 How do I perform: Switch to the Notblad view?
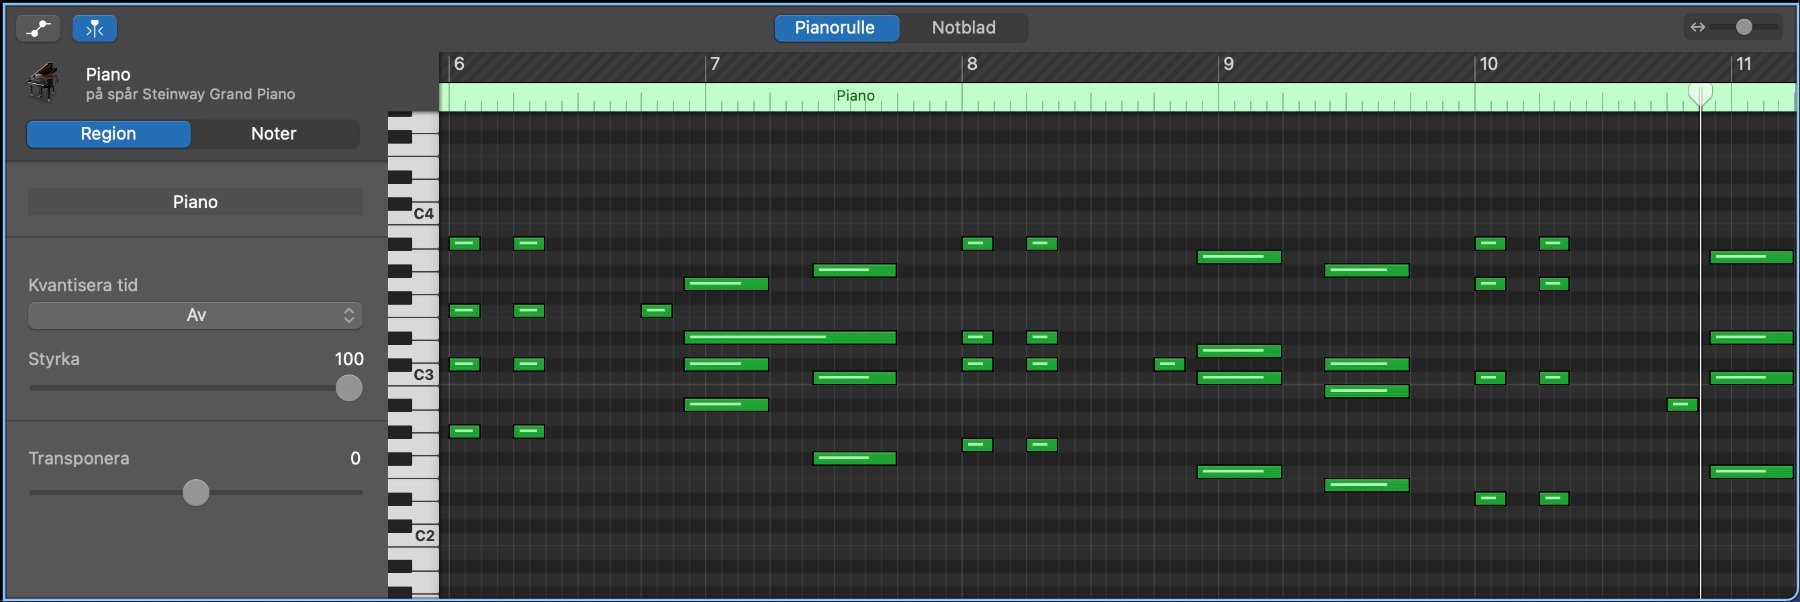[963, 28]
